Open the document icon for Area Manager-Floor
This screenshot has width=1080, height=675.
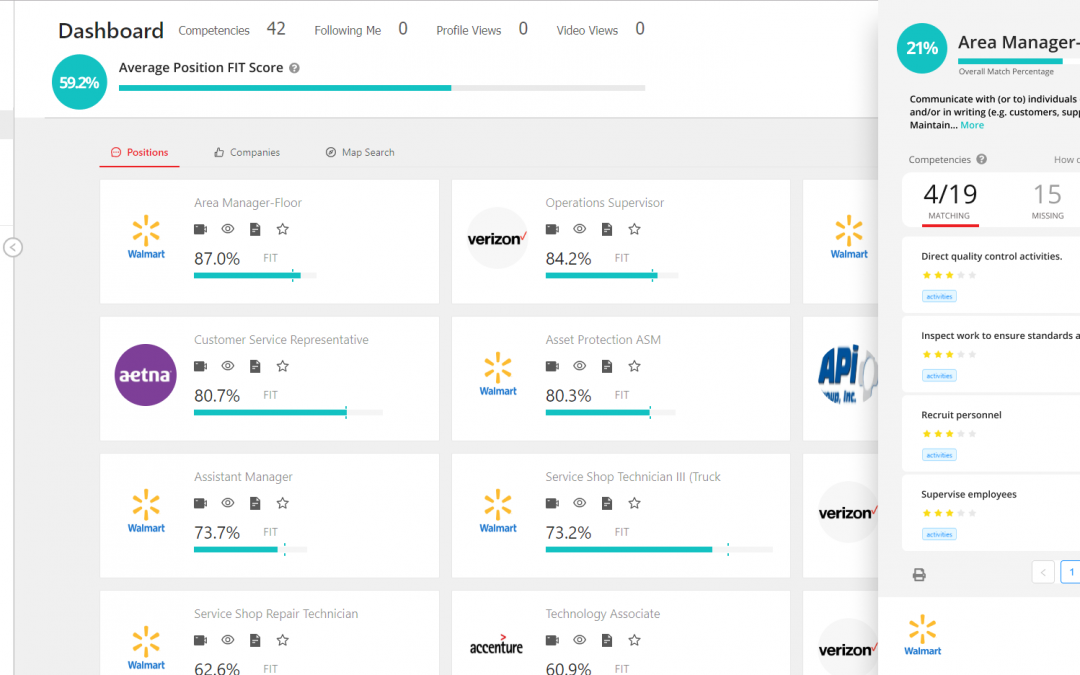[255, 229]
